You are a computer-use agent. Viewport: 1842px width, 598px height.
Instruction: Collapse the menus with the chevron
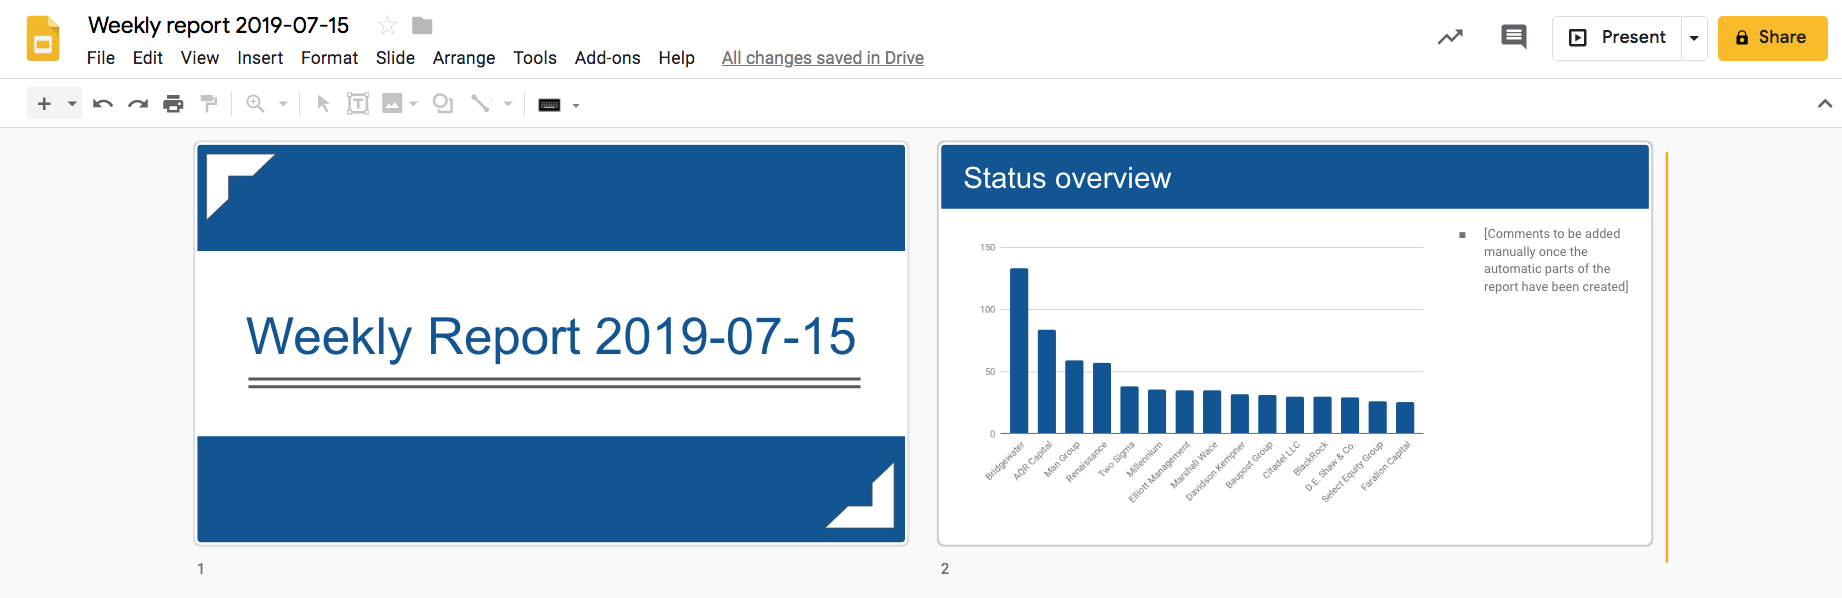point(1824,104)
